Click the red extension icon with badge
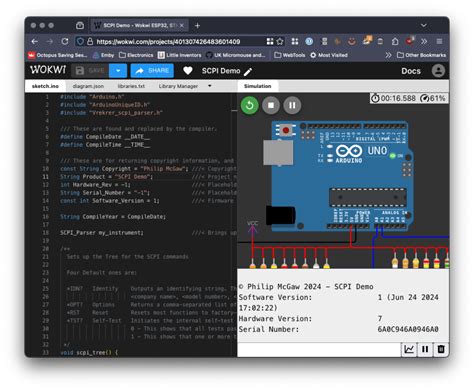This screenshot has width=474, height=390. (410, 41)
